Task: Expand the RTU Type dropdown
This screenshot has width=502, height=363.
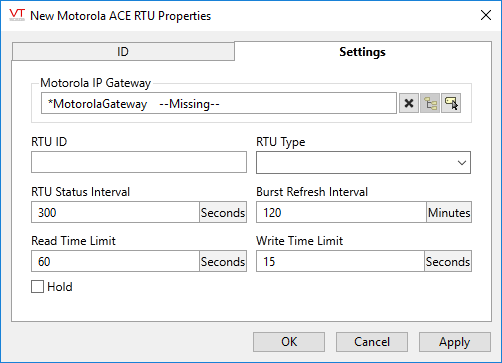Action: point(363,163)
